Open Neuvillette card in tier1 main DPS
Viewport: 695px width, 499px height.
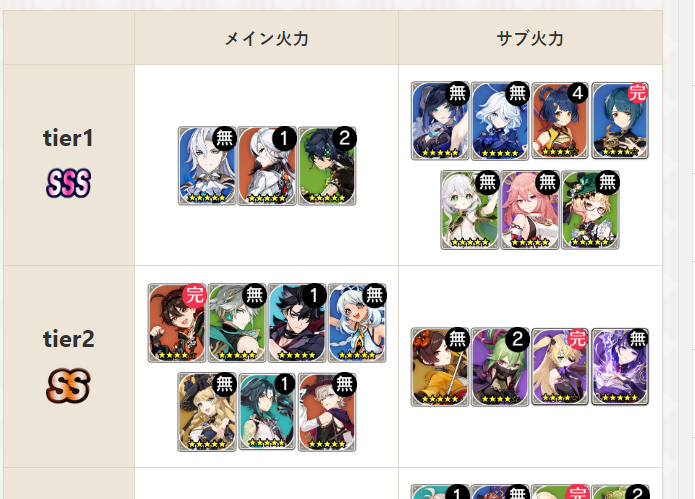coord(207,166)
